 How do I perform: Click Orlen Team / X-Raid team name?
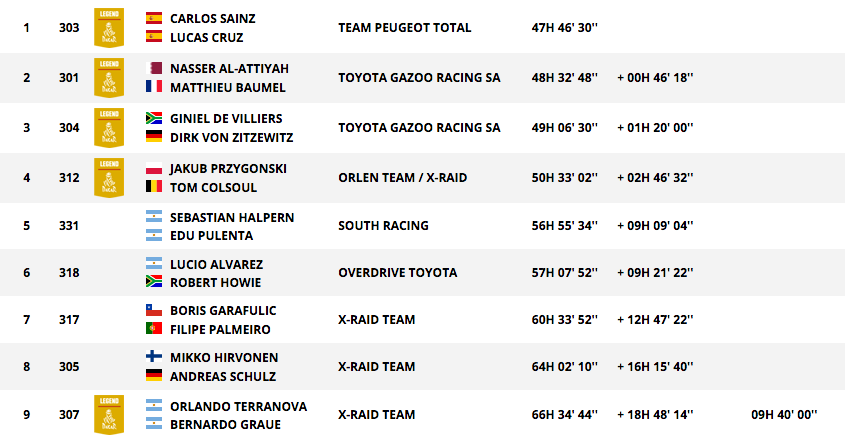tap(403, 178)
